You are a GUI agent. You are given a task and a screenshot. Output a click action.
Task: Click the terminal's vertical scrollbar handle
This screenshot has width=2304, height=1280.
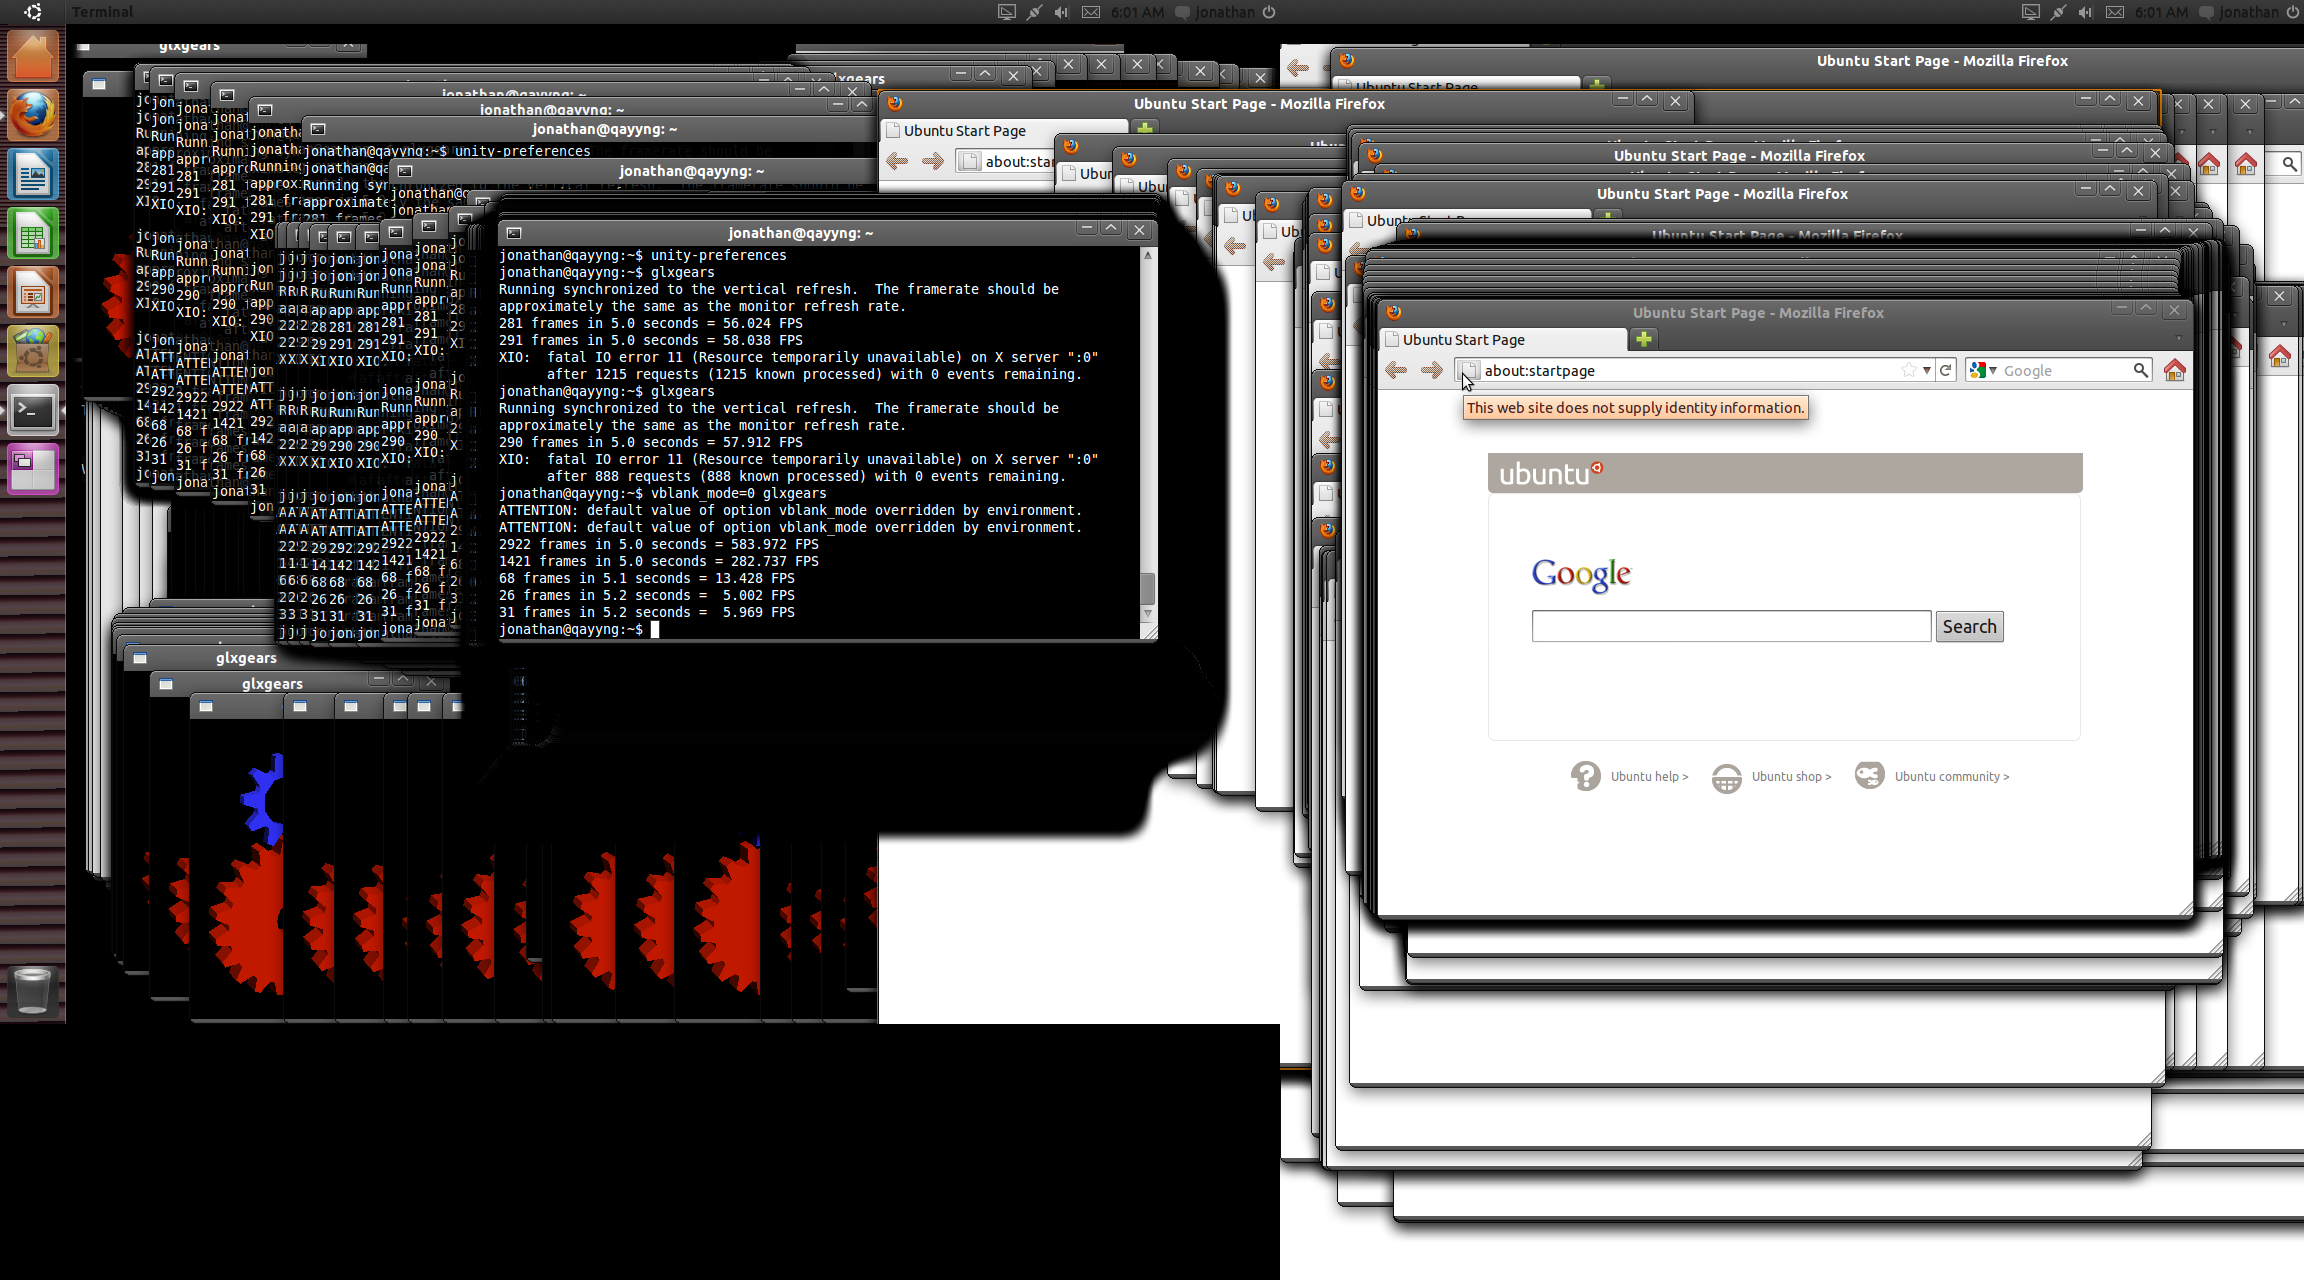pos(1148,588)
